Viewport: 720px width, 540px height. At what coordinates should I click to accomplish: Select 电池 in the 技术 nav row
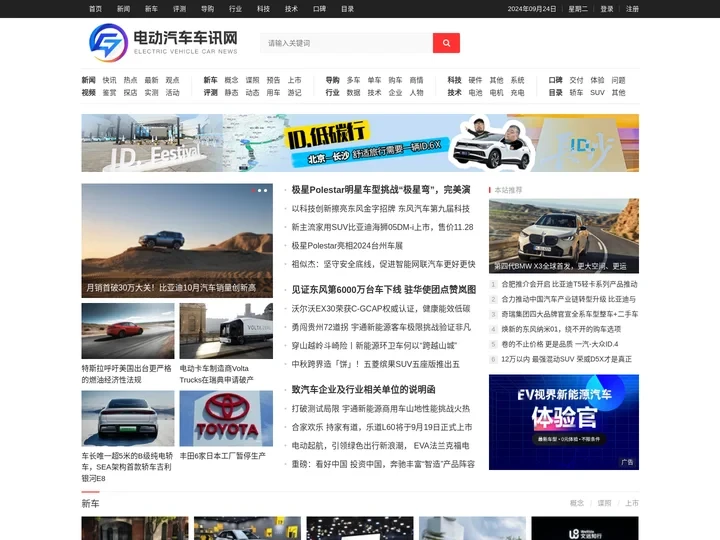pyautogui.click(x=475, y=92)
